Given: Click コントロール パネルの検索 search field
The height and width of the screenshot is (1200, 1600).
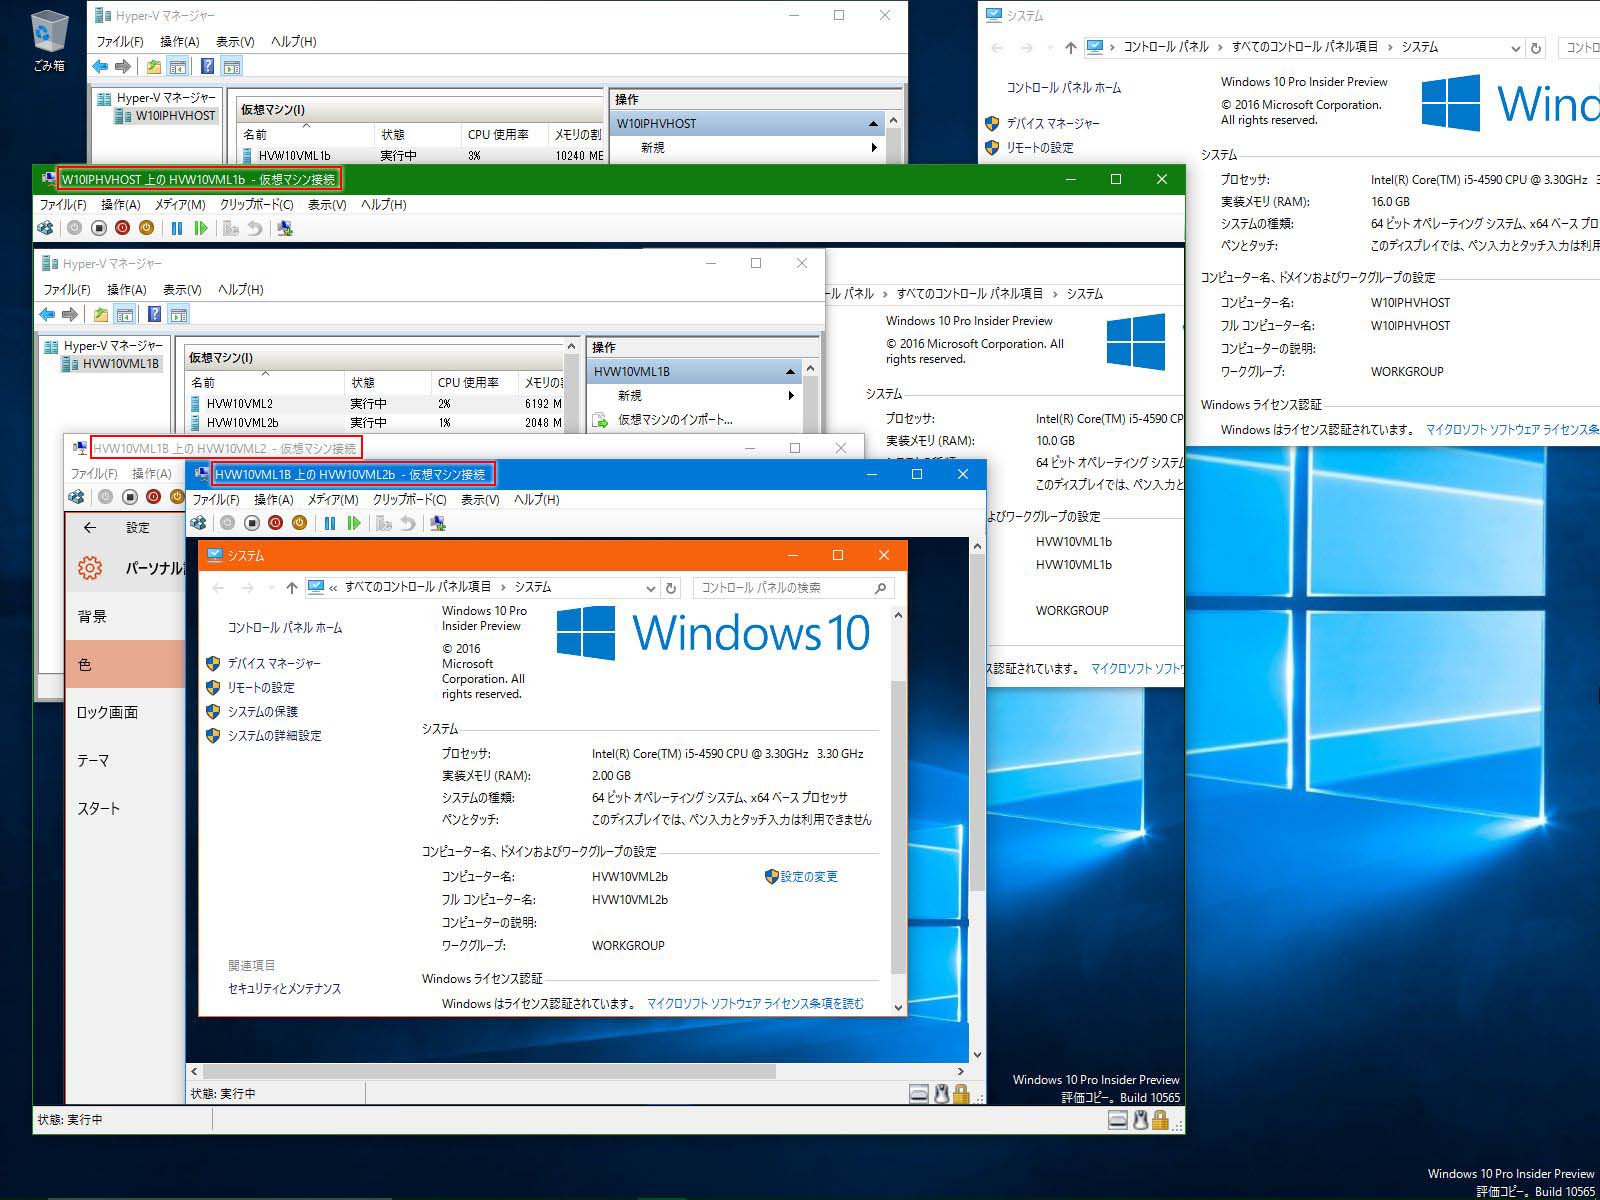Looking at the screenshot, I should [793, 588].
